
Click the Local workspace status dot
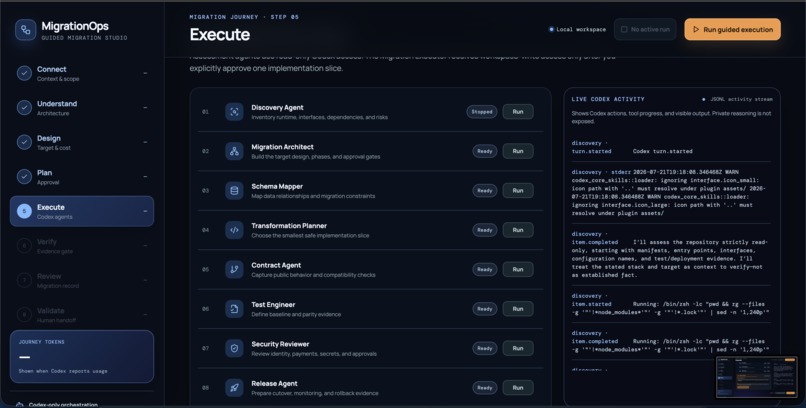pos(552,29)
